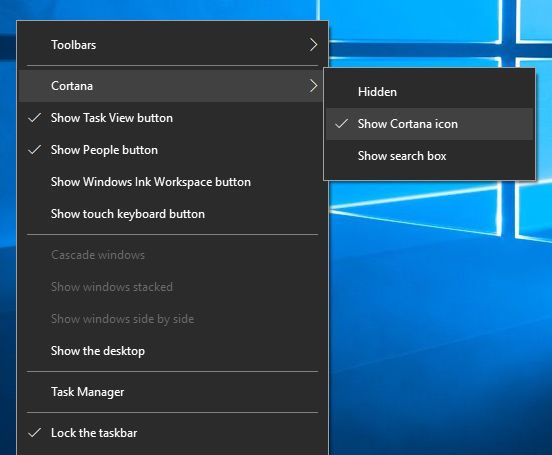The height and width of the screenshot is (455, 552).
Task: Expand the Toolbars submenu arrow
Action: (x=313, y=45)
